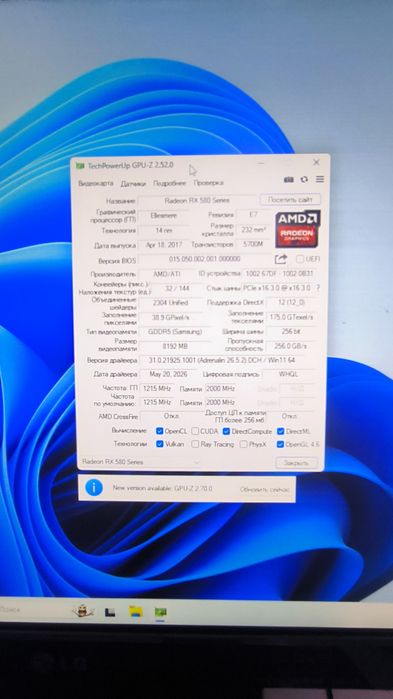Switch to the Датчики tab
The height and width of the screenshot is (699, 393).
(133, 183)
